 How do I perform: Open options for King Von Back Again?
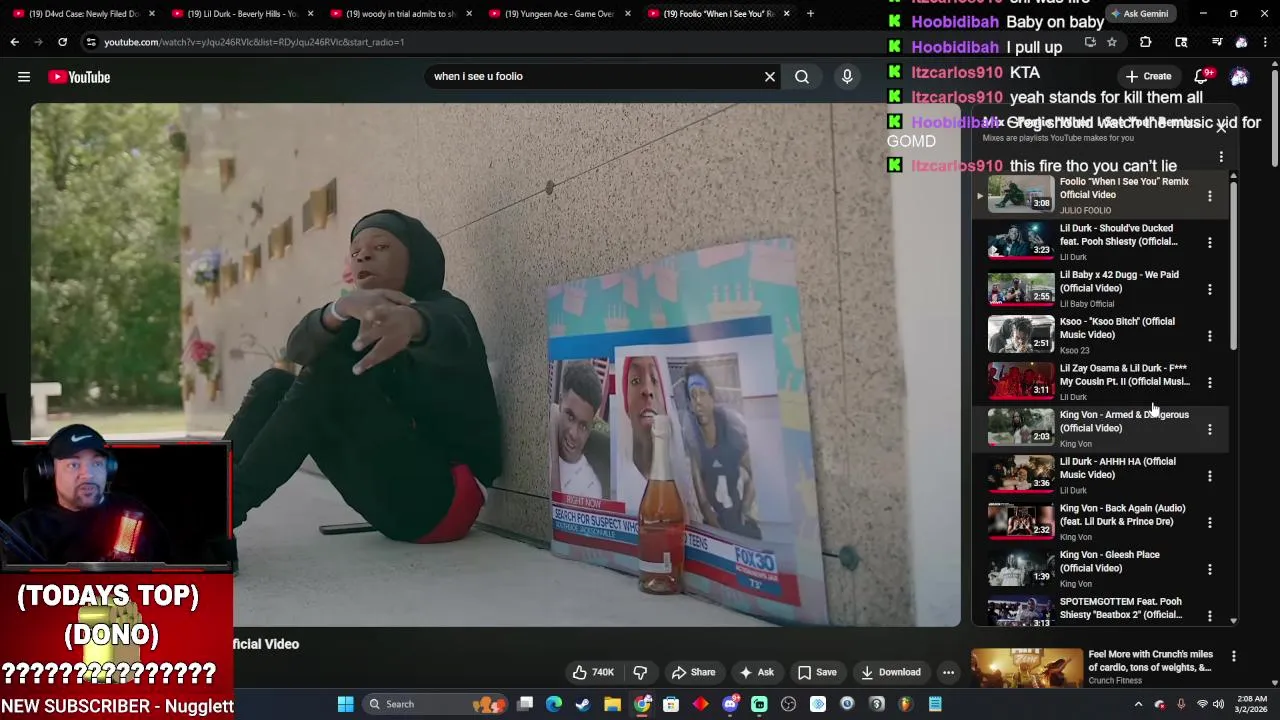pos(1209,523)
